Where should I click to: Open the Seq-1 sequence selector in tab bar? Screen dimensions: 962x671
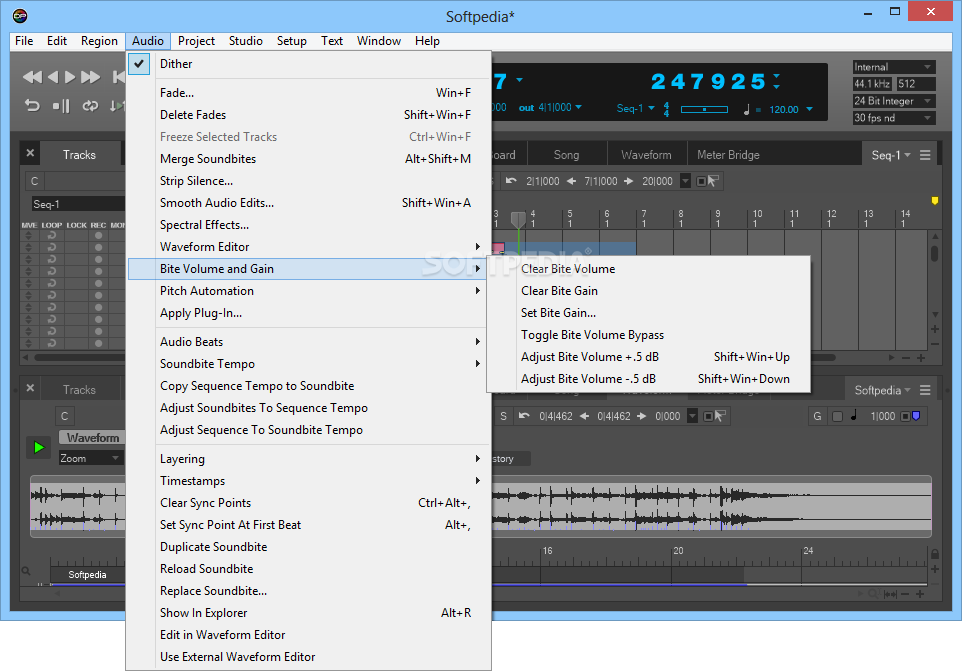click(x=891, y=155)
